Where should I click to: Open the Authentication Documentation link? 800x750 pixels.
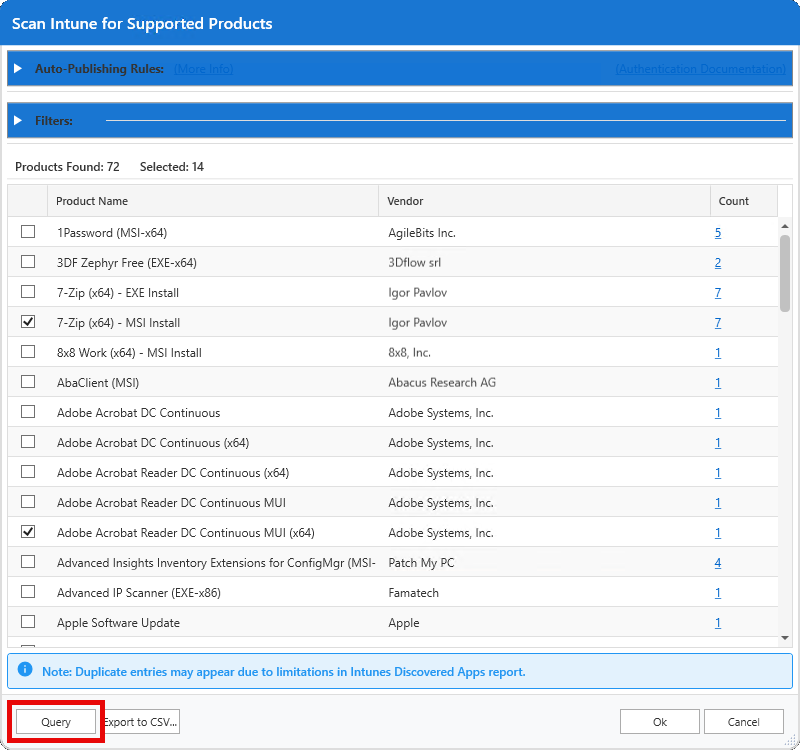pyautogui.click(x=700, y=68)
